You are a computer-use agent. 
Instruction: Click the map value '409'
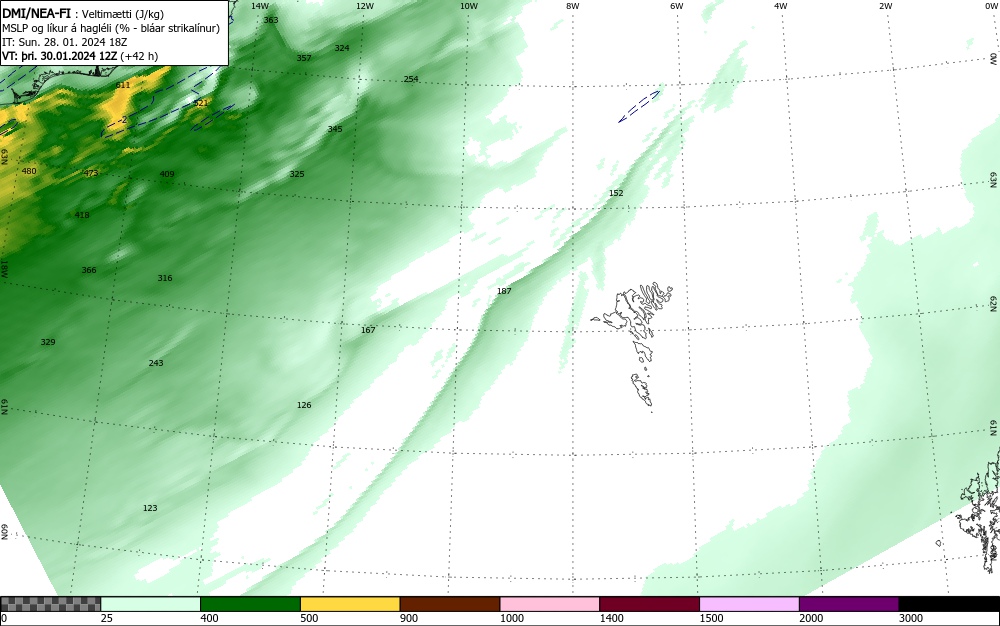[x=166, y=174]
